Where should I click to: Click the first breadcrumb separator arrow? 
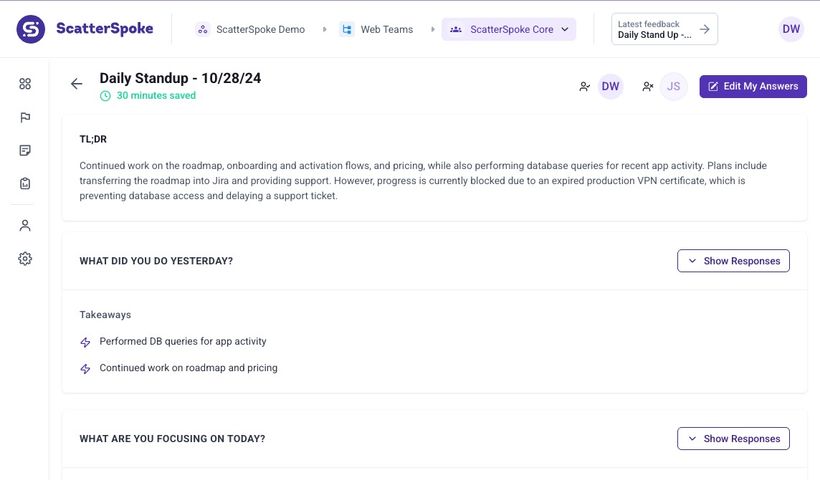[x=324, y=29]
